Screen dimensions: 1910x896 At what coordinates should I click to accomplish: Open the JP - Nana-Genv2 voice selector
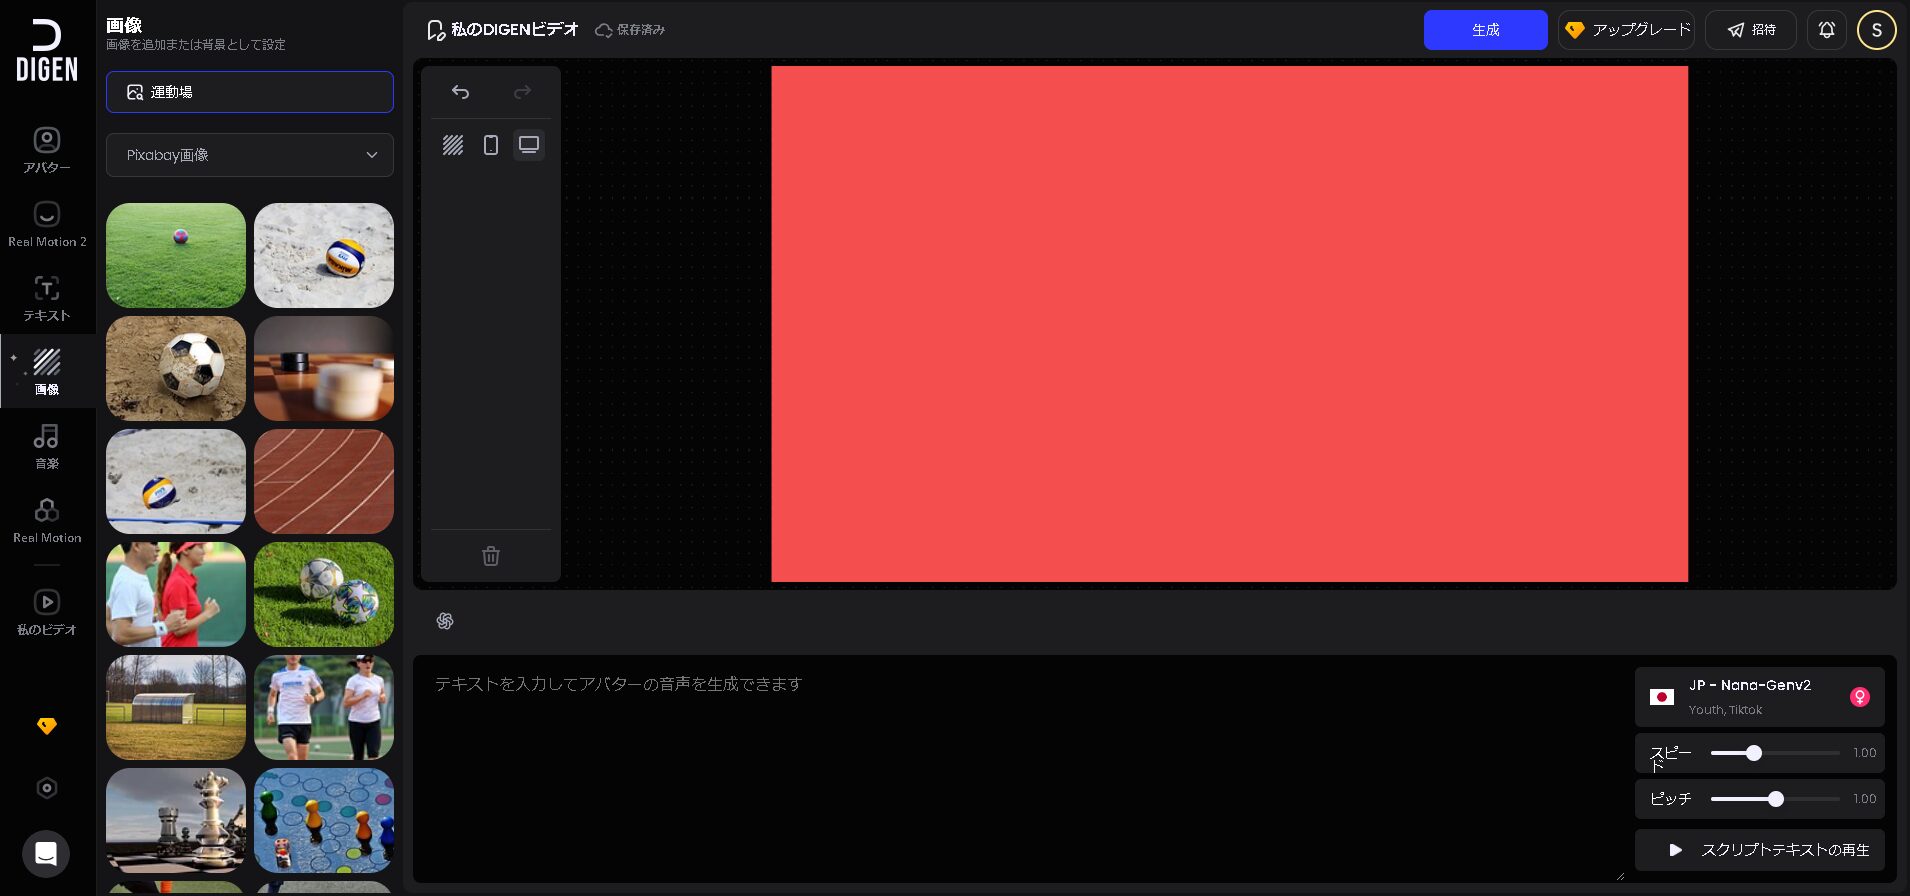(x=1760, y=697)
